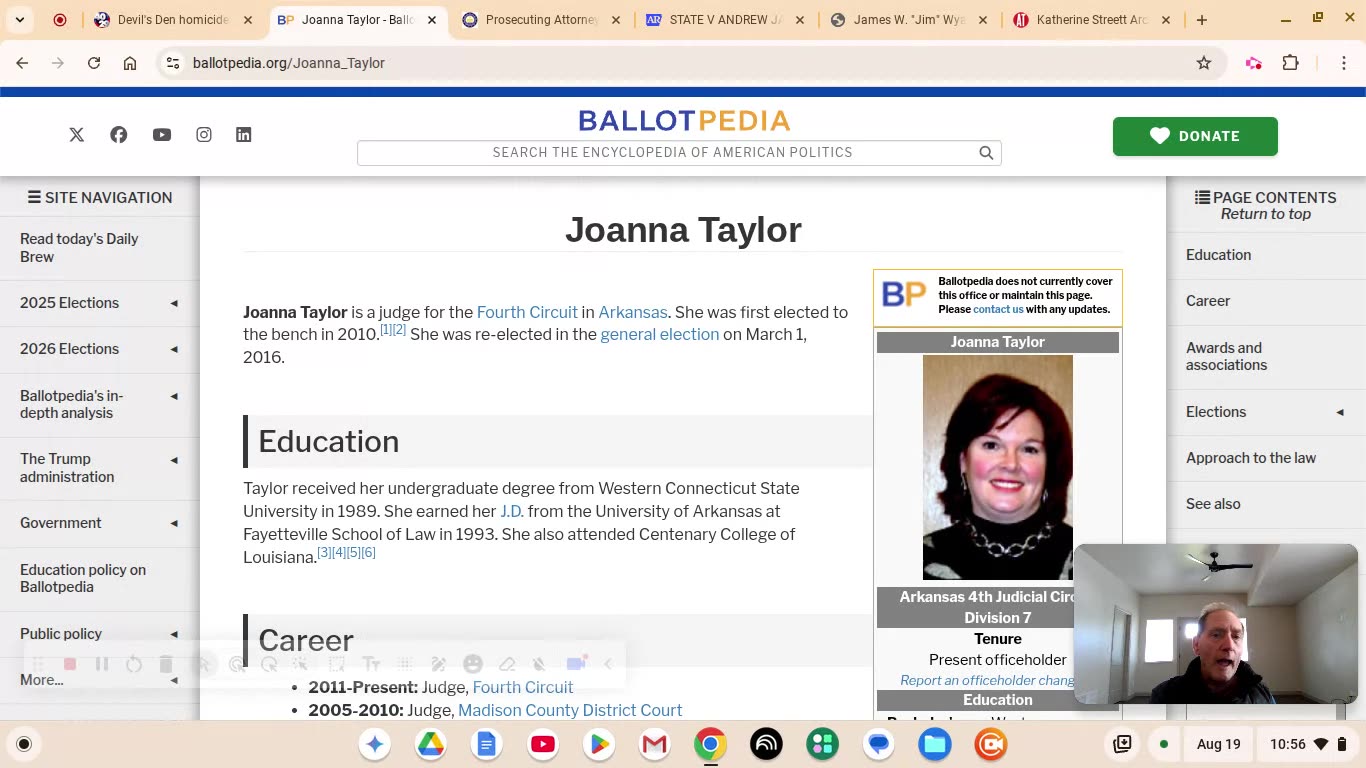Viewport: 1366px width, 768px height.
Task: Delete the recording with the trash icon
Action: [166, 664]
